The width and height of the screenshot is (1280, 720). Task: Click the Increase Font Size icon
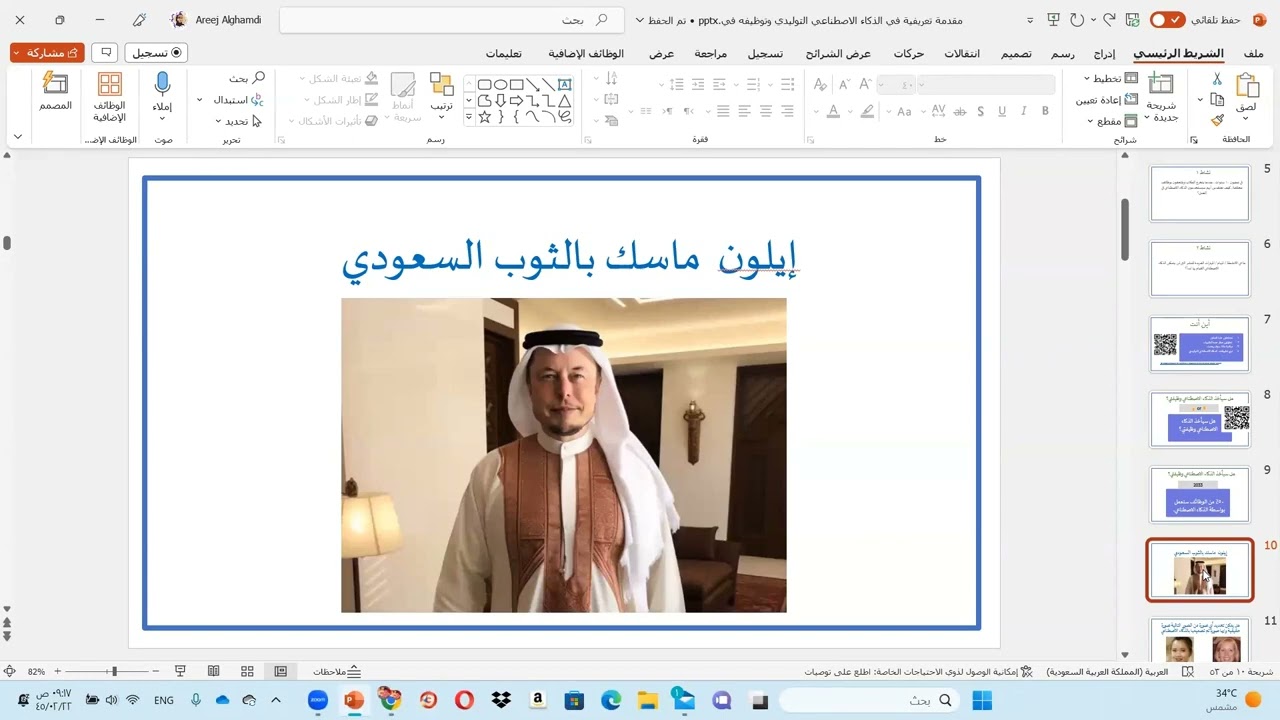click(867, 85)
